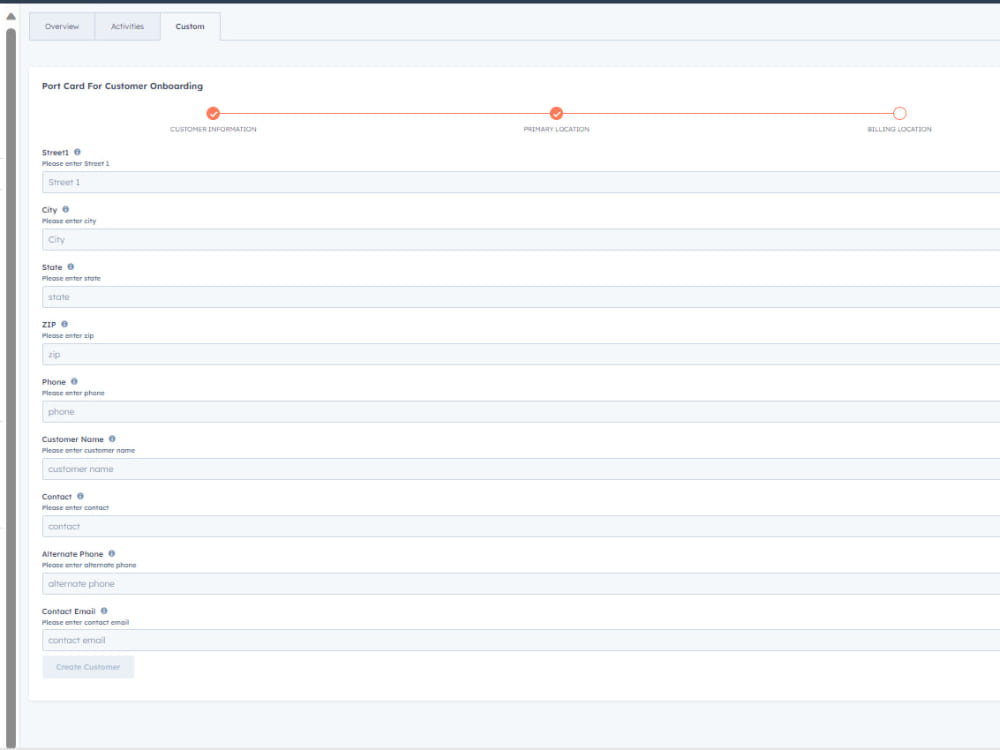
Task: Click the scroll up arrow on the left scrollbar
Action: (x=11, y=17)
